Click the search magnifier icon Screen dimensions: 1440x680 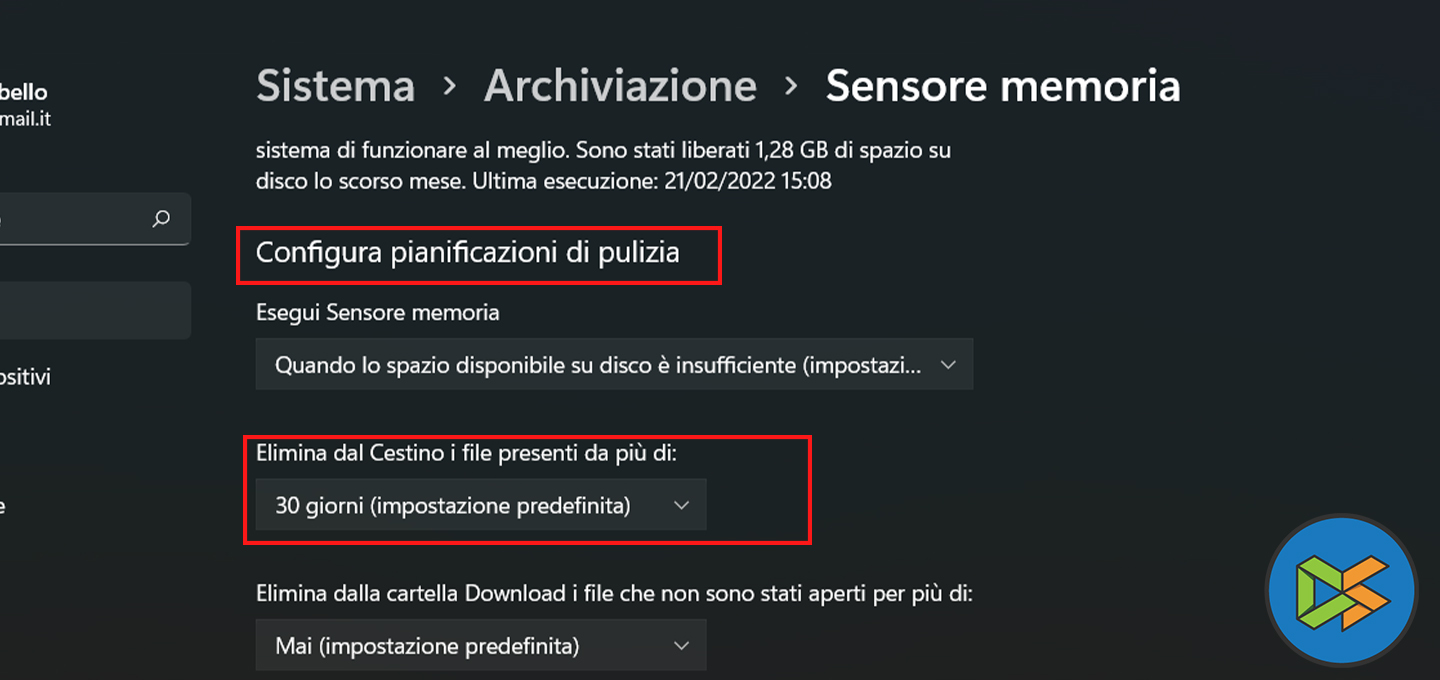(x=161, y=219)
